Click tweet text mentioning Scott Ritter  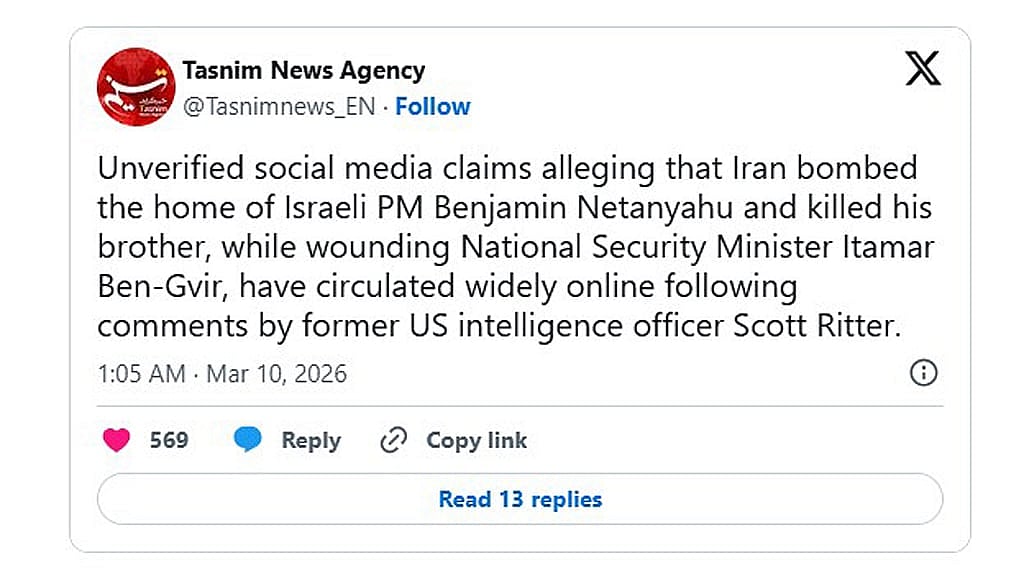(816, 325)
